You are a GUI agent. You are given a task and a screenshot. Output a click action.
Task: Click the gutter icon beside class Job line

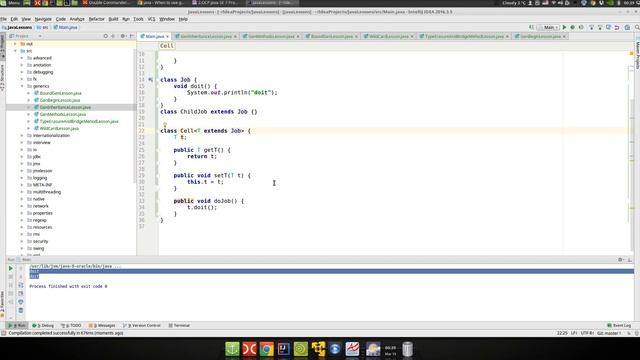click(151, 80)
